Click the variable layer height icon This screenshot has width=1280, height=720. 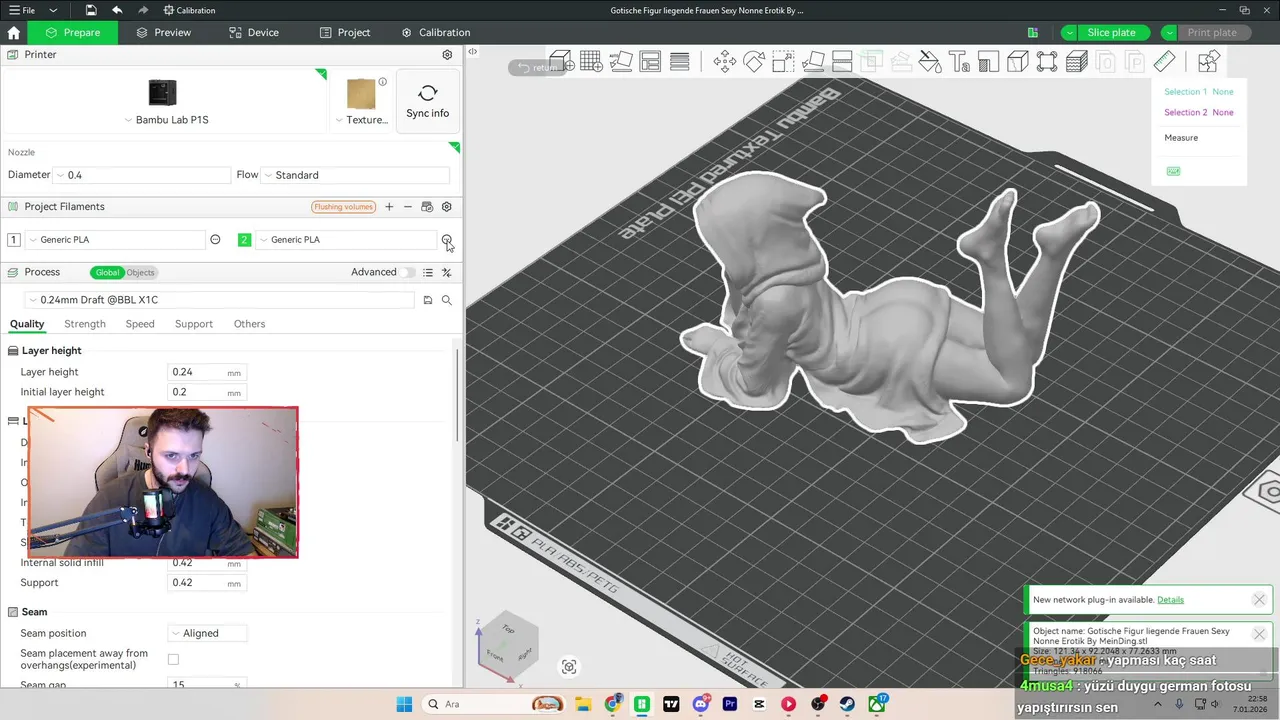(x=680, y=62)
